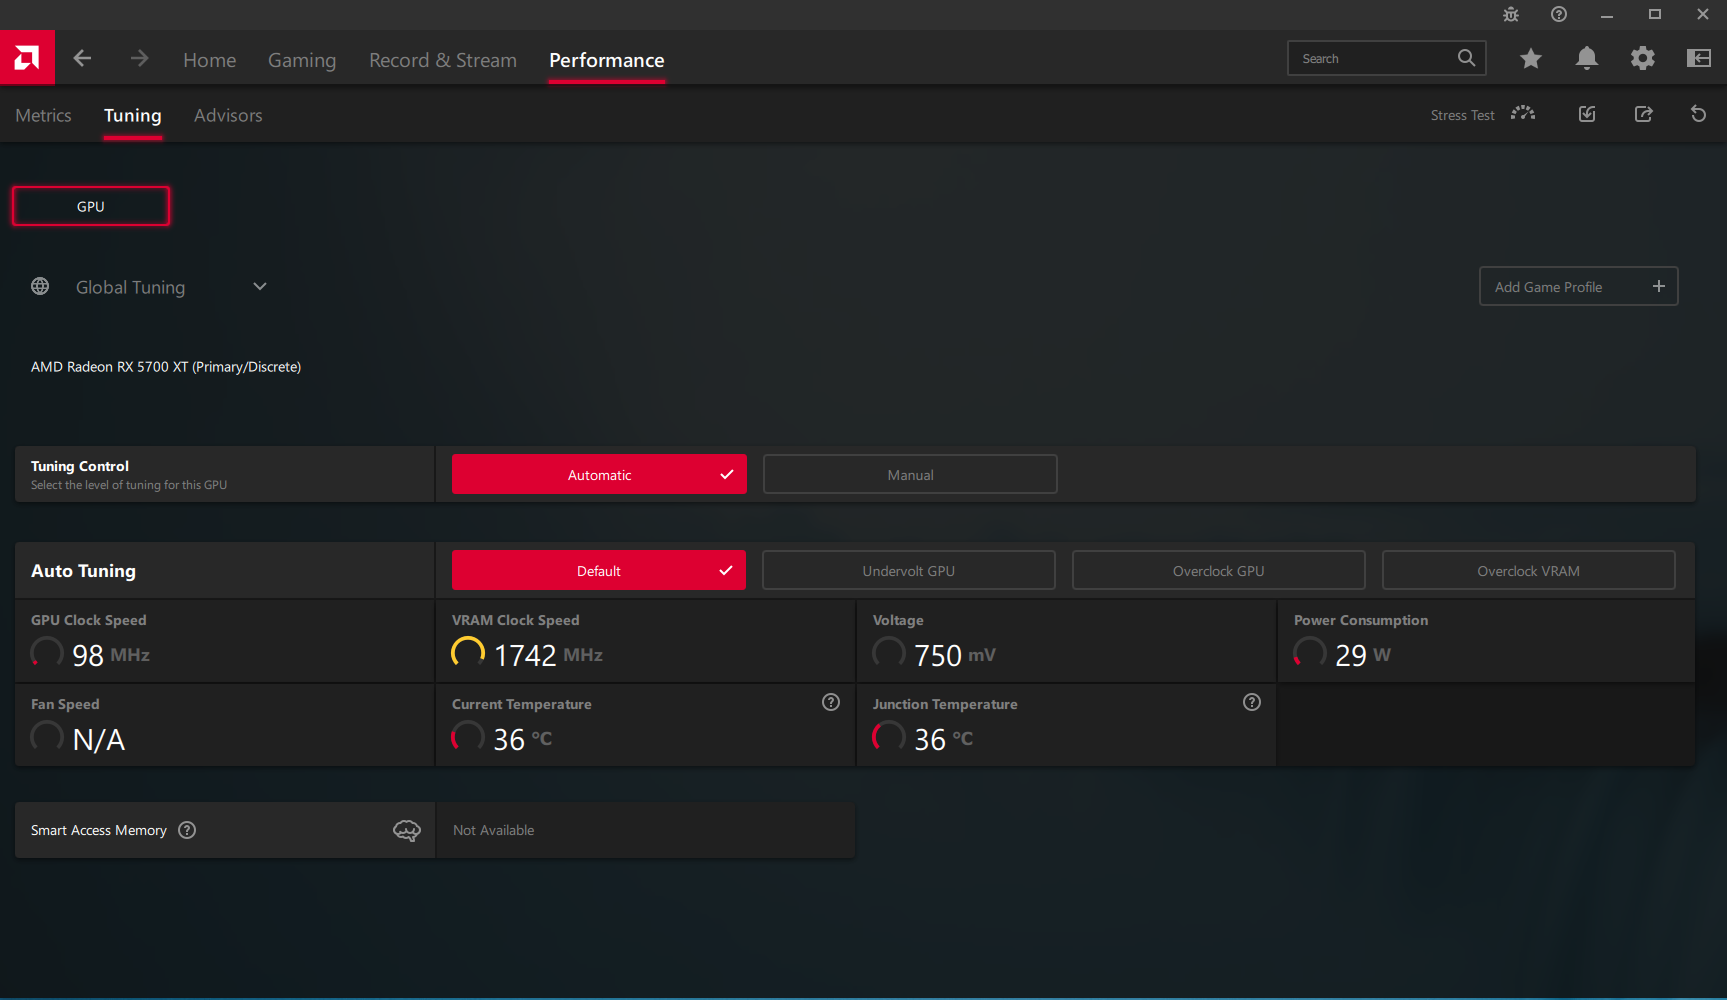Image resolution: width=1727 pixels, height=1000 pixels.
Task: Switch to the Metrics subtab
Action: click(43, 115)
